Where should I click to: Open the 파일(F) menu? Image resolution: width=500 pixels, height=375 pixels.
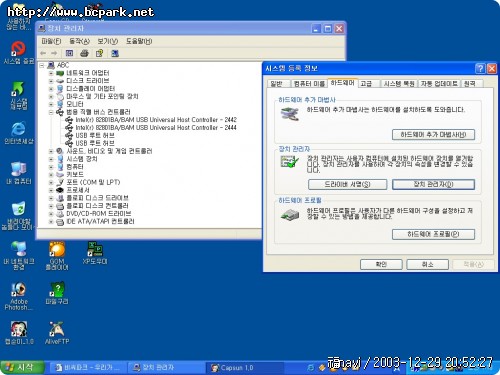[51, 41]
